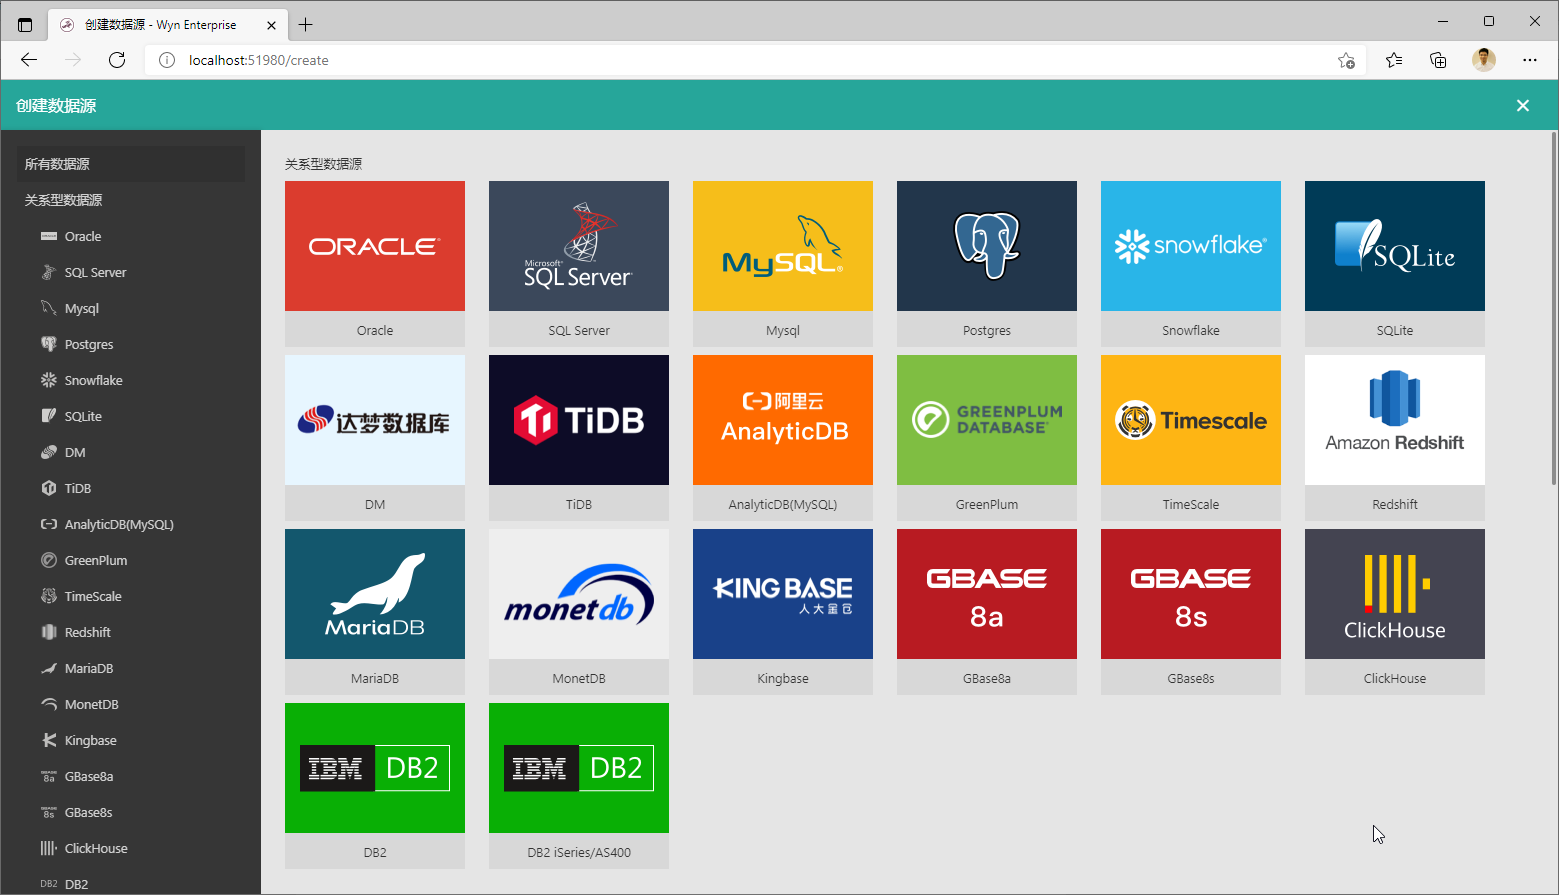The width and height of the screenshot is (1559, 895).
Task: Click the GreenPlum sidebar icon
Action: click(49, 560)
